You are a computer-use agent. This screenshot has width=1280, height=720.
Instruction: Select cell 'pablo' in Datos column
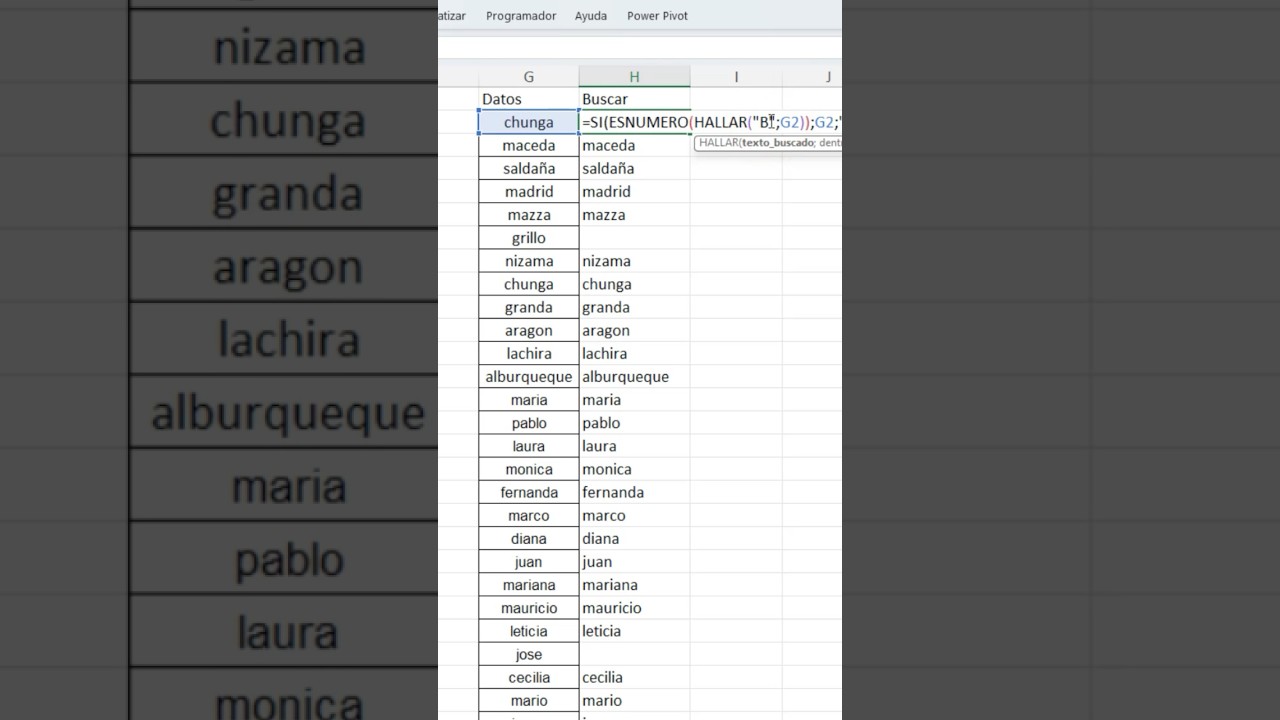point(529,423)
